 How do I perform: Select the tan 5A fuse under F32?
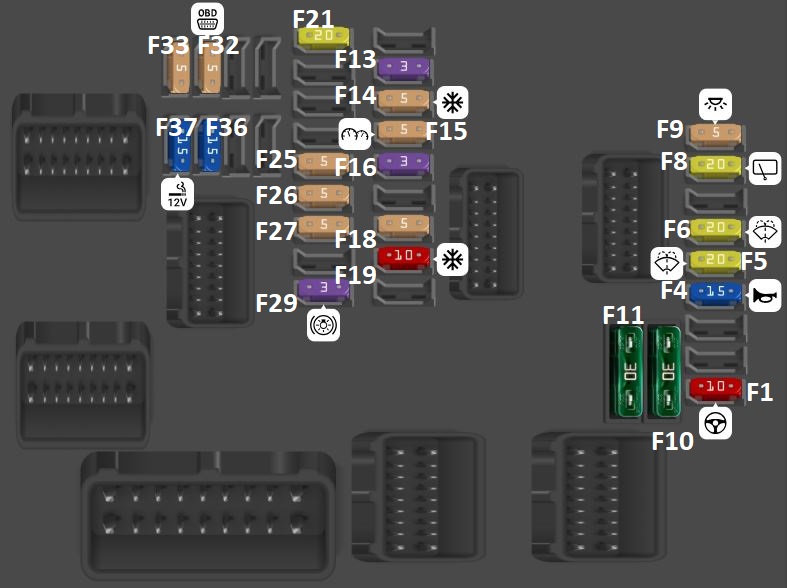click(x=210, y=72)
